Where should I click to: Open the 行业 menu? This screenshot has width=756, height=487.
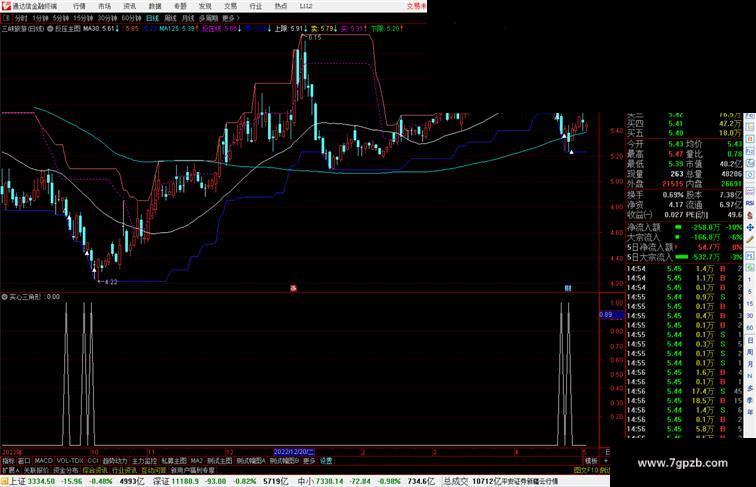pos(256,6)
